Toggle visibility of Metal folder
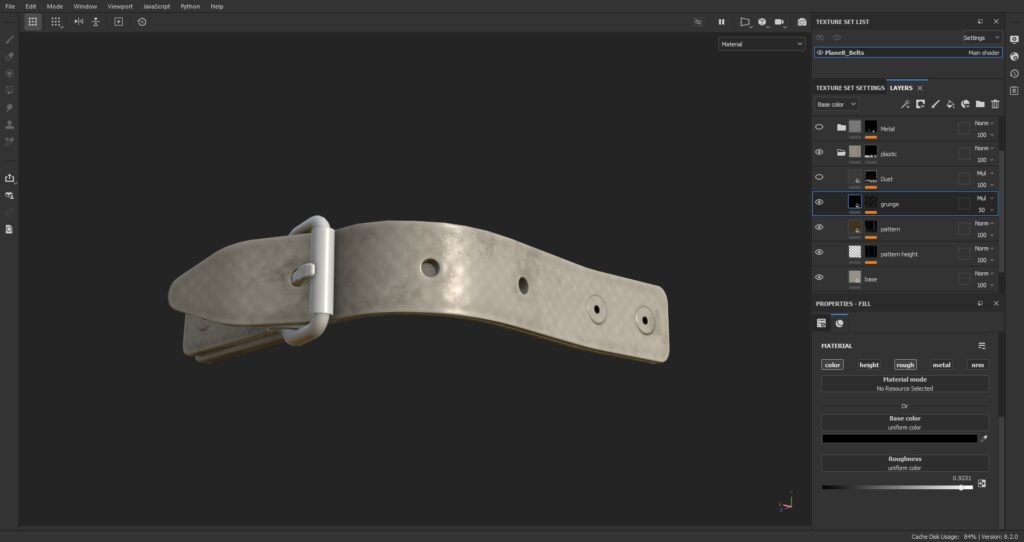This screenshot has width=1024, height=542. [819, 127]
